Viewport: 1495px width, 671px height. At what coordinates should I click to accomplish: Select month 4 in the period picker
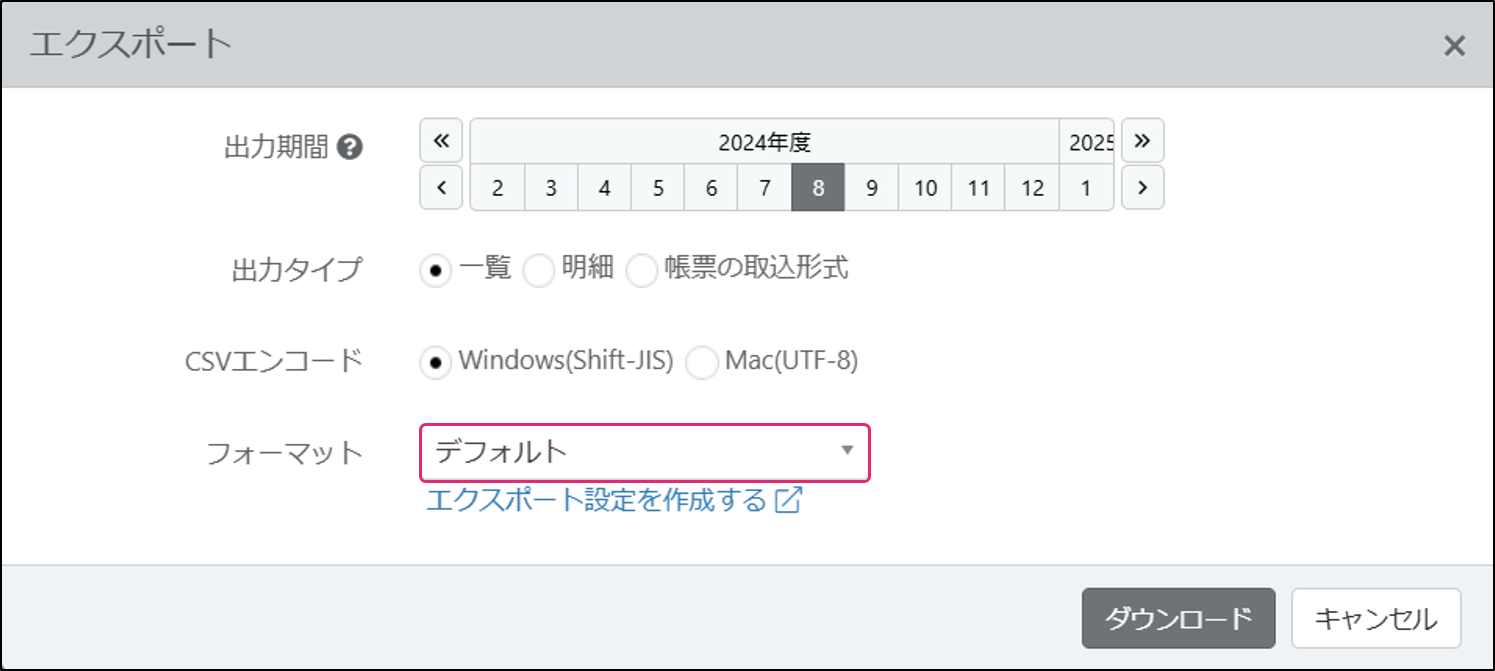pos(605,188)
